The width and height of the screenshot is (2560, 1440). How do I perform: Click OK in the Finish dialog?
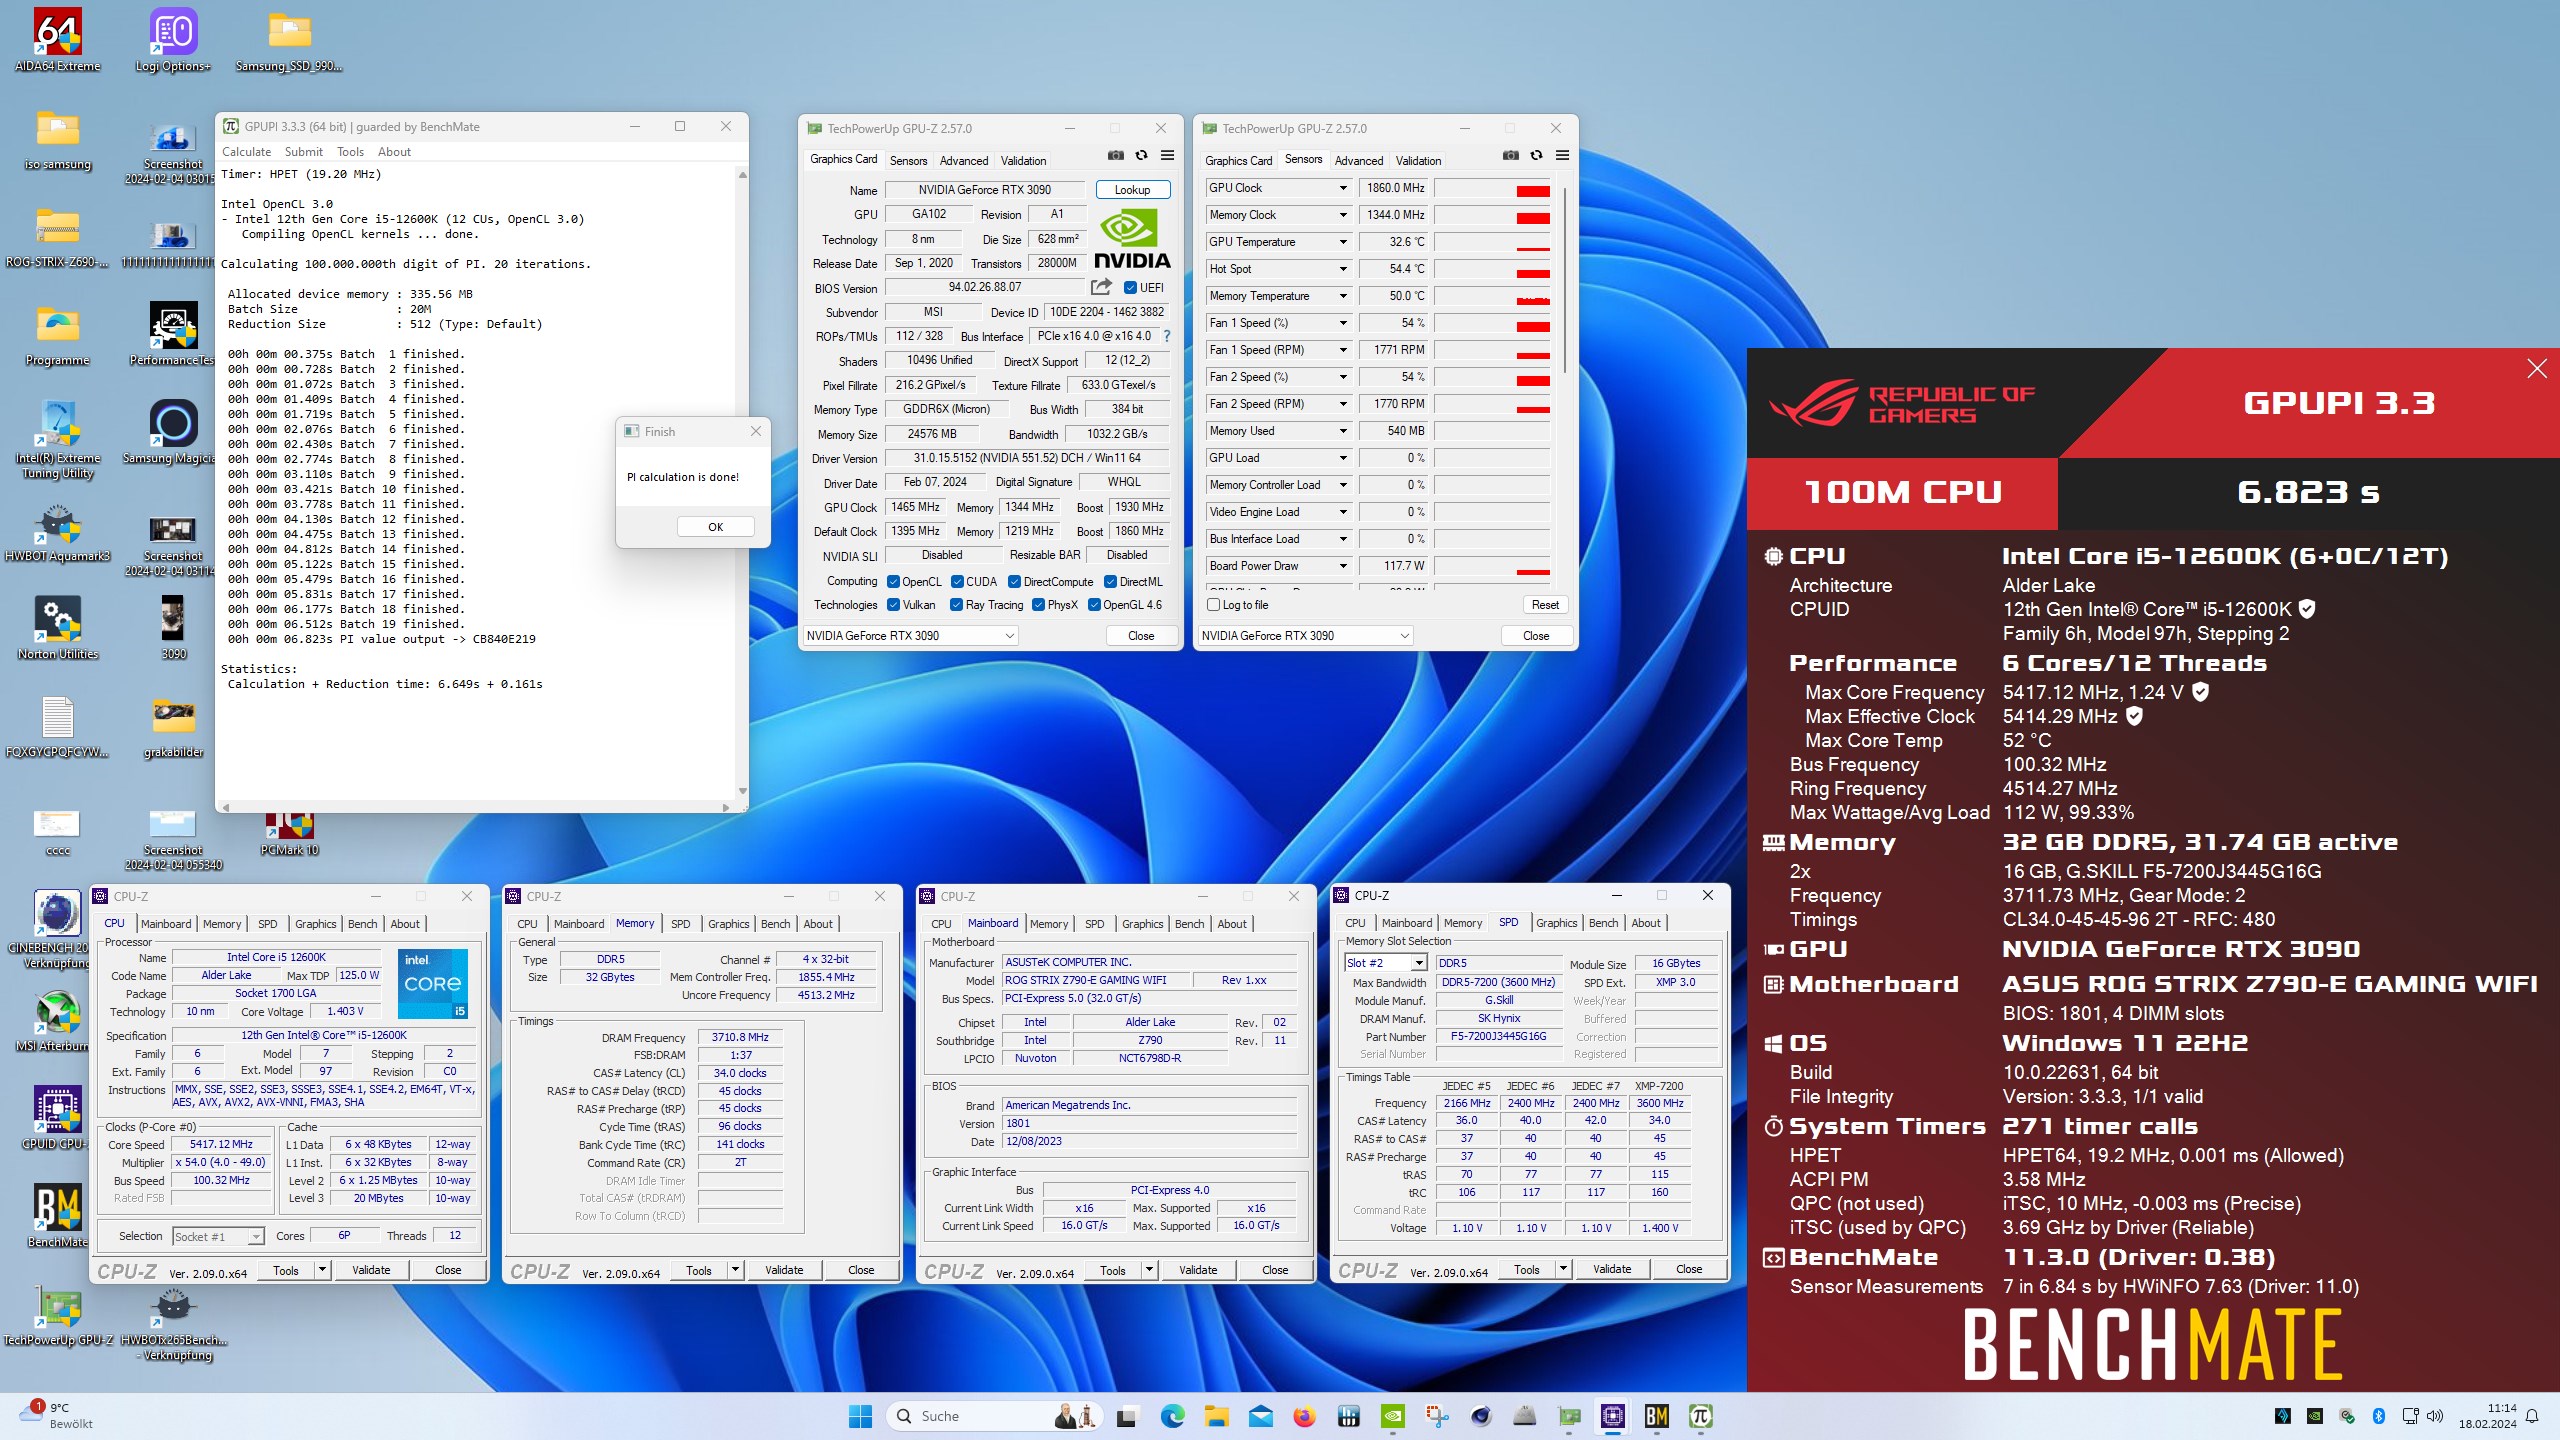[x=715, y=527]
